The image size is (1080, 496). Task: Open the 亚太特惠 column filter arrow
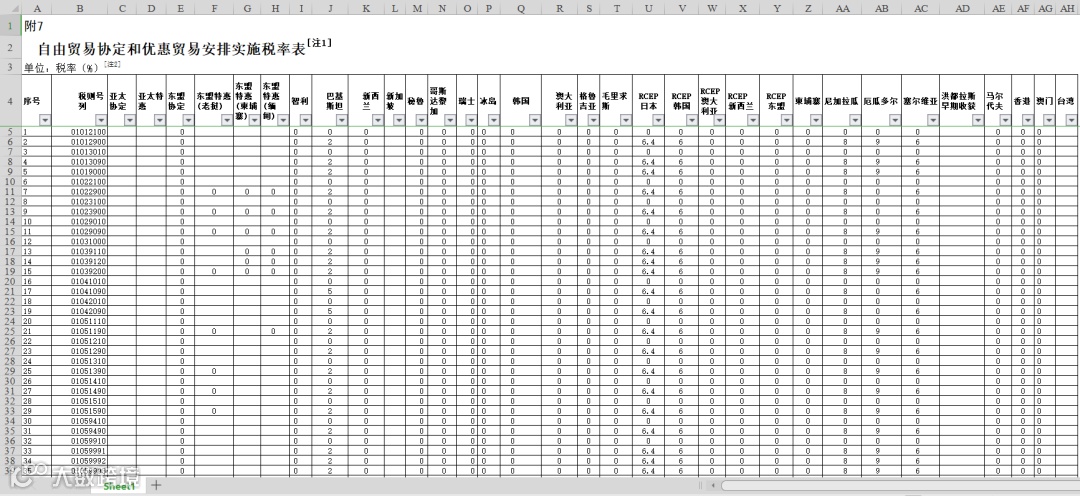click(160, 120)
